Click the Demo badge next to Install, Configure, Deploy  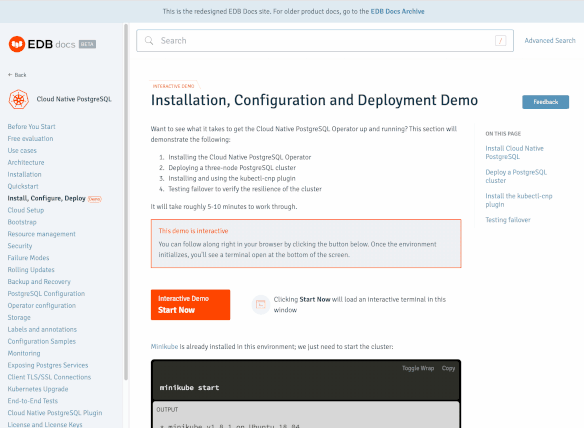[x=95, y=199]
